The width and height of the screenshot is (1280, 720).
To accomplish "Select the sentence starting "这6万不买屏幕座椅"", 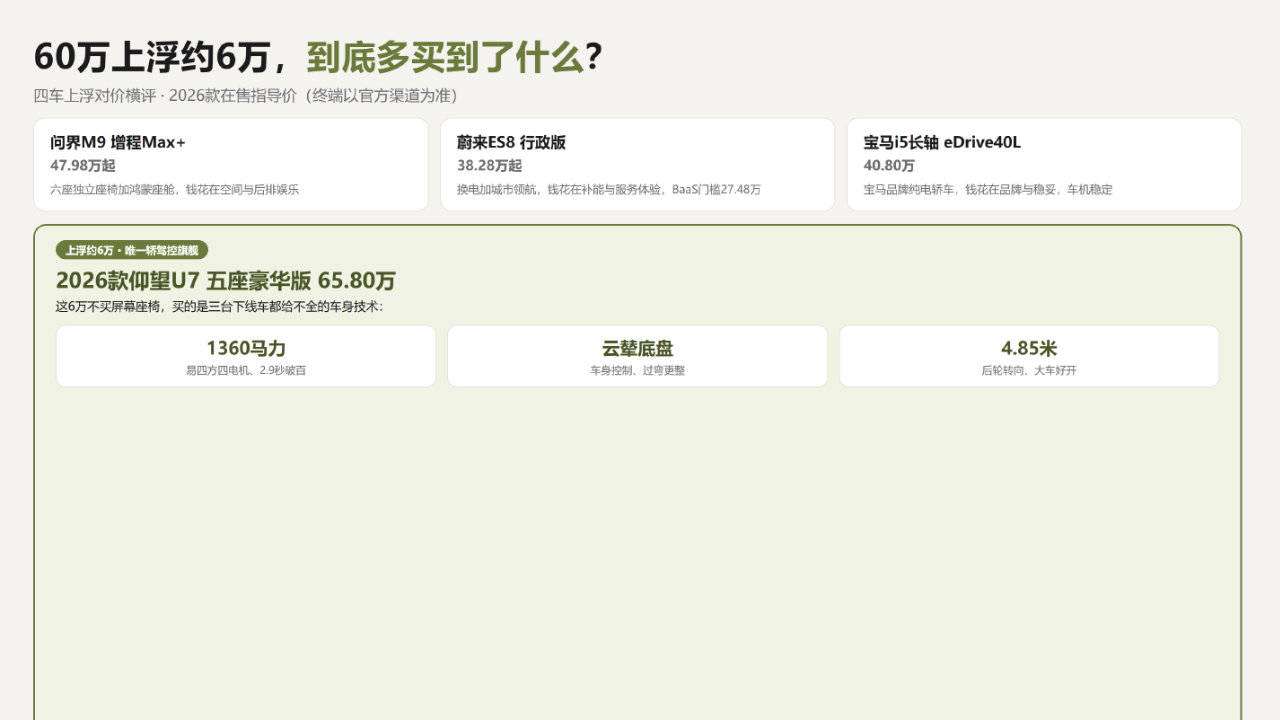I will 219,307.
